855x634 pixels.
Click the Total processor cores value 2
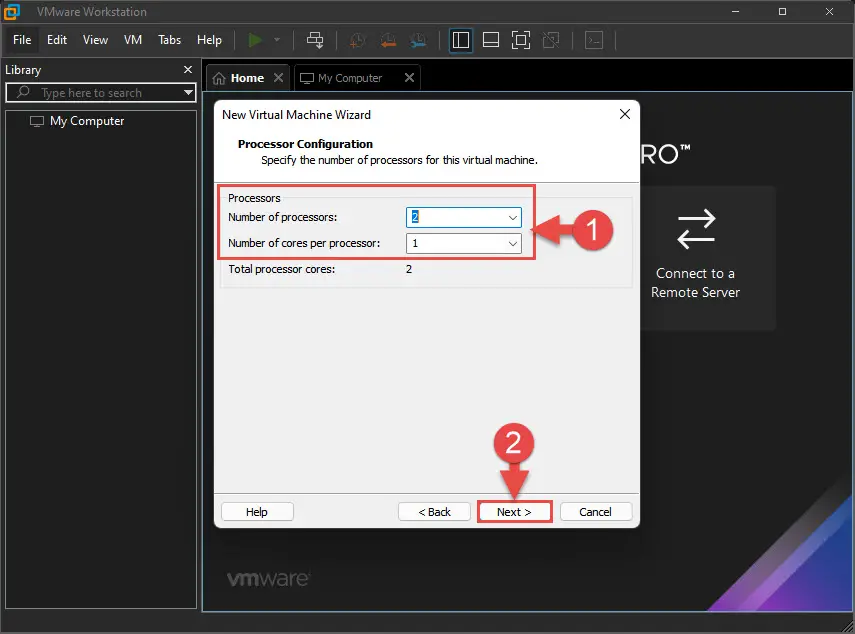coord(409,269)
